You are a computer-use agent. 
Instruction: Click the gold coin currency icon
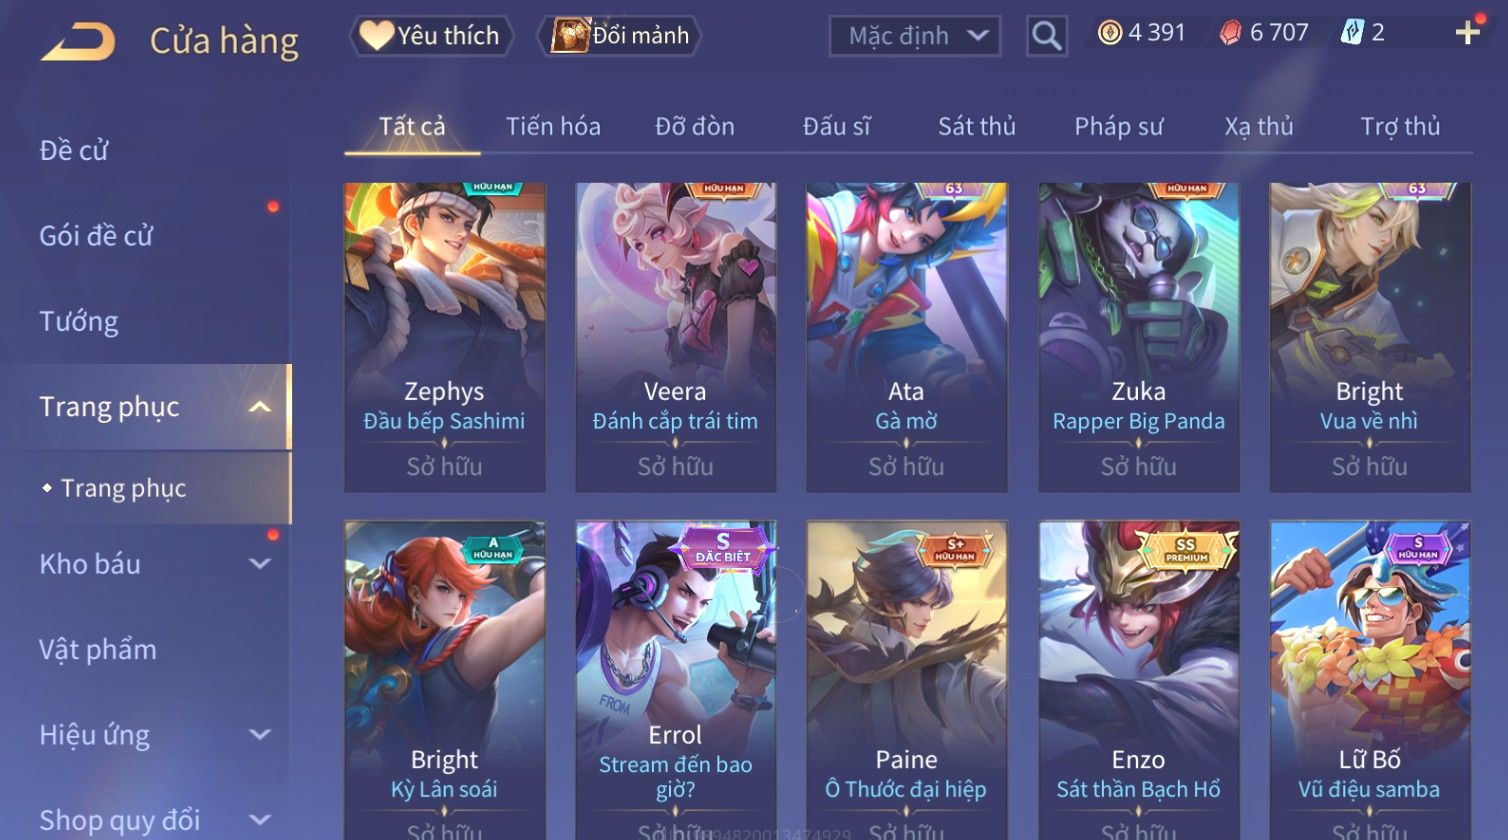(1110, 33)
